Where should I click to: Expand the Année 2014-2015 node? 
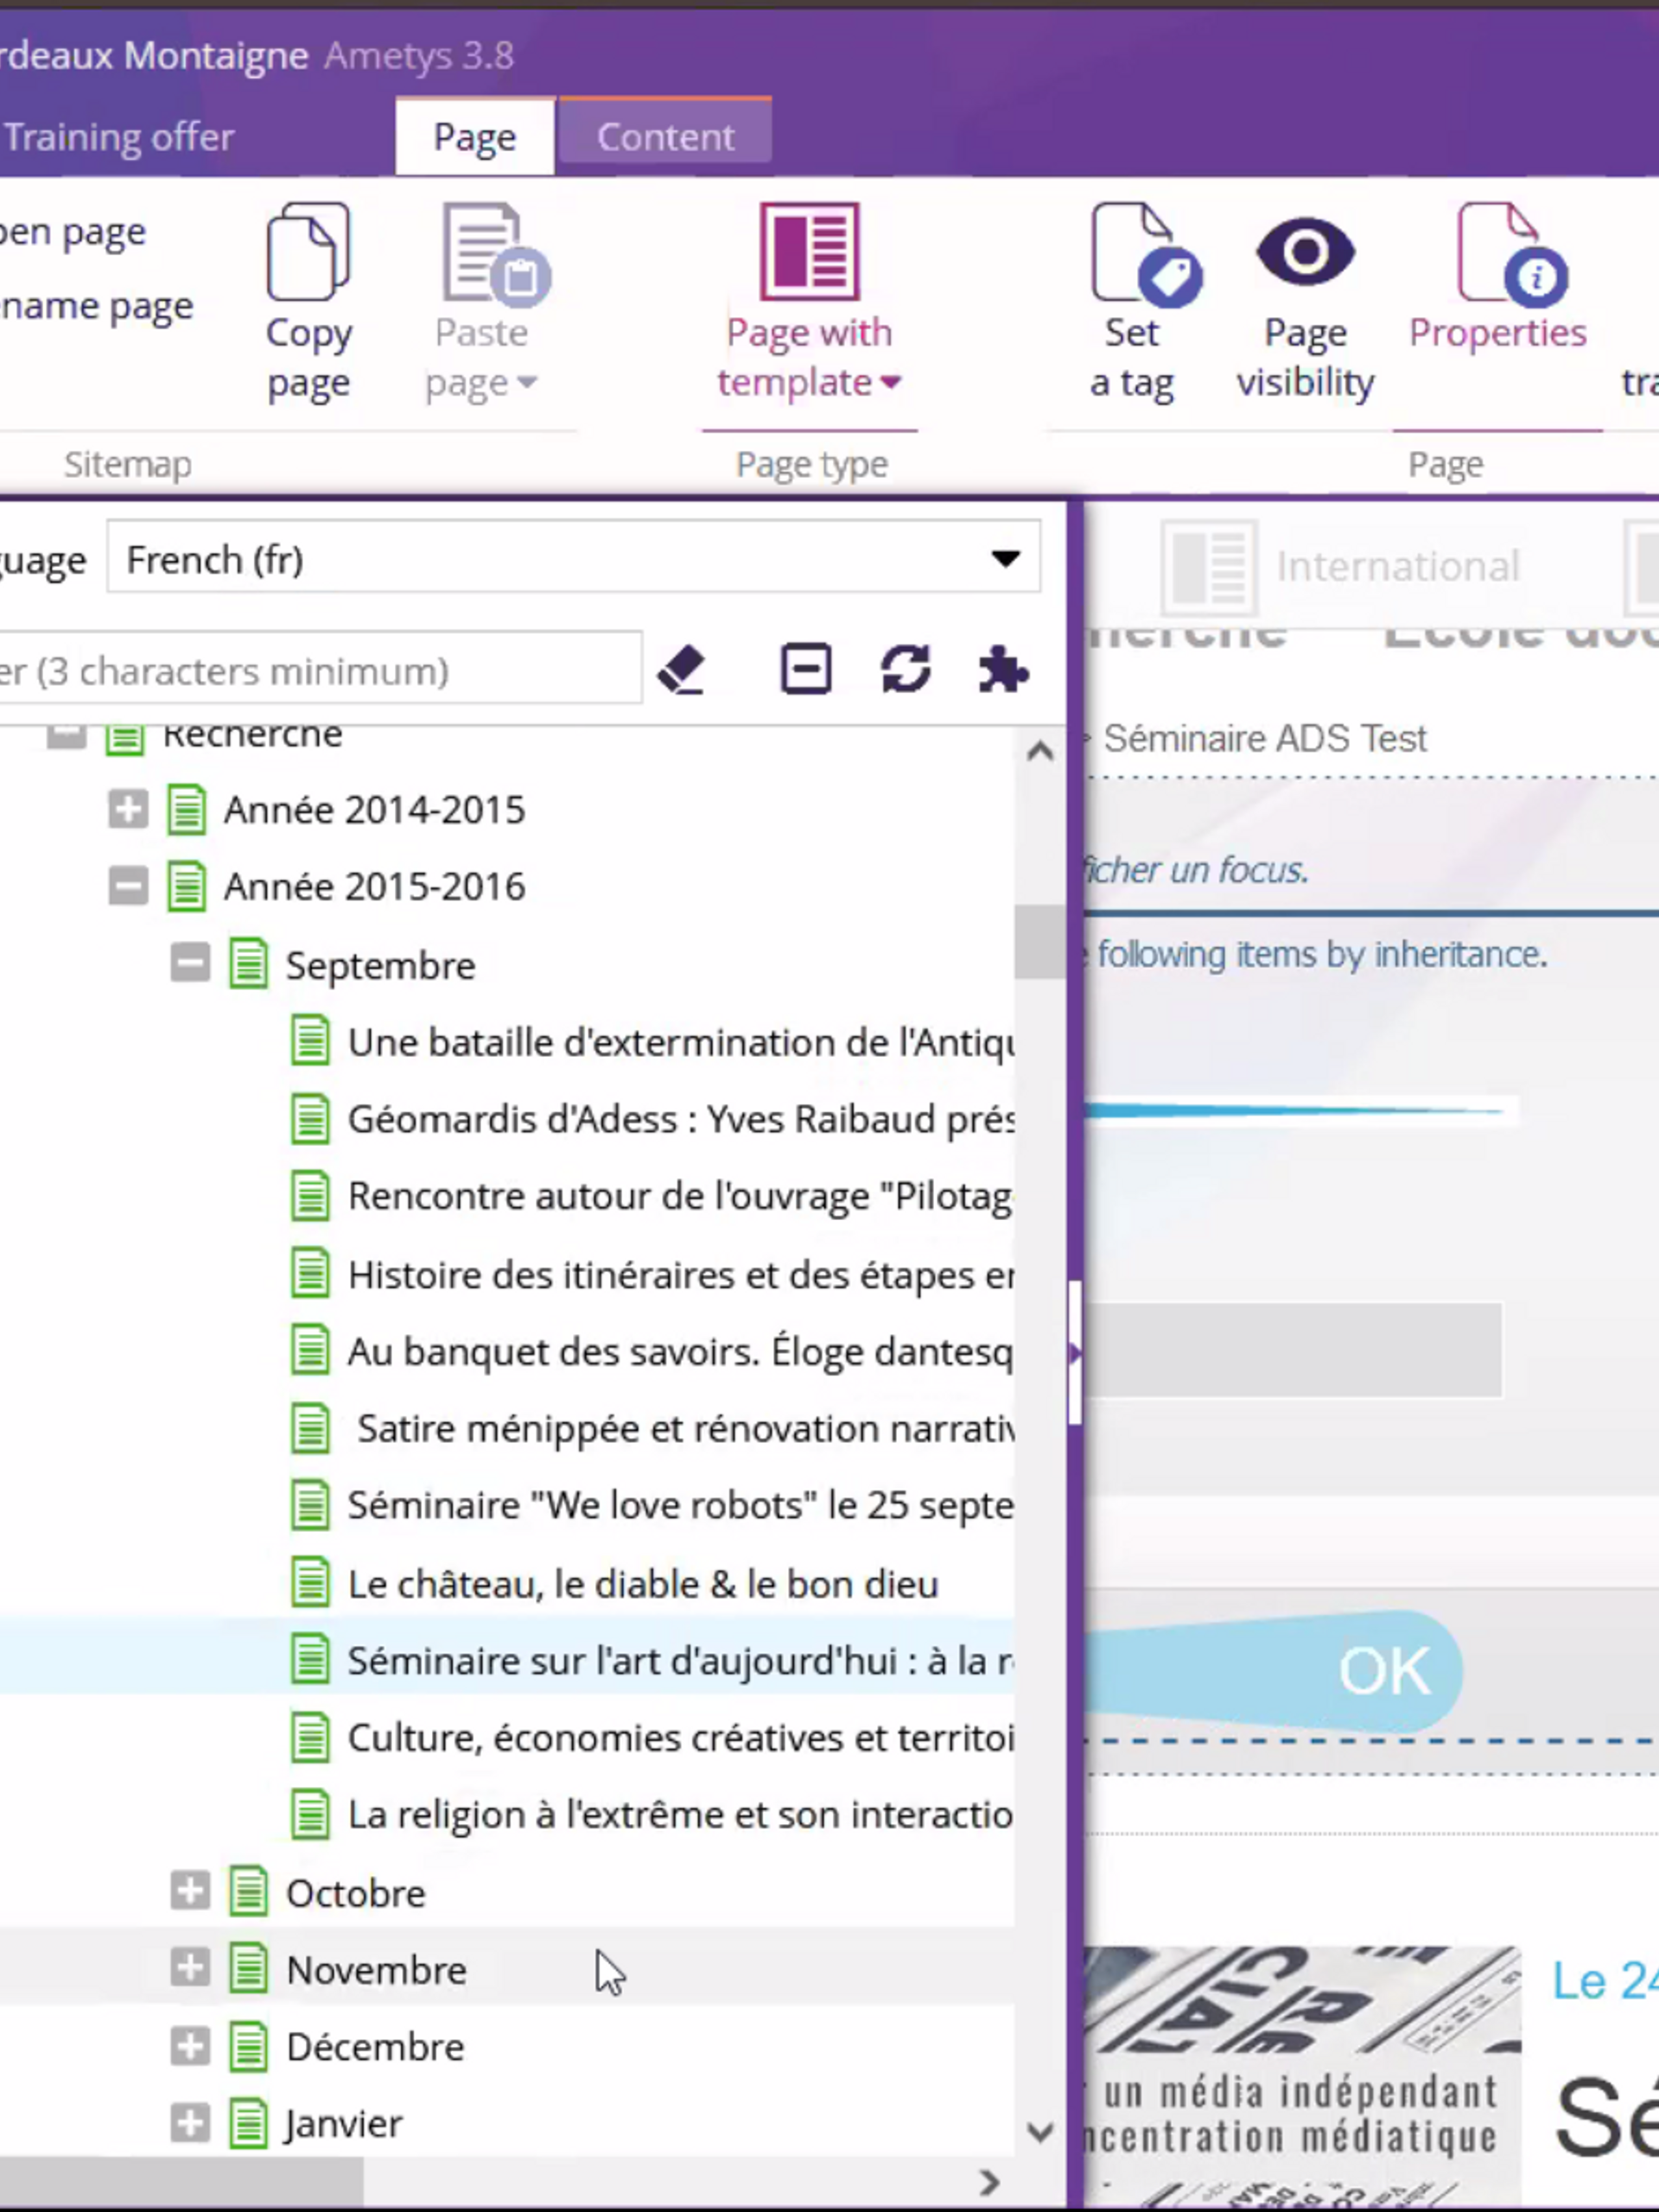128,809
